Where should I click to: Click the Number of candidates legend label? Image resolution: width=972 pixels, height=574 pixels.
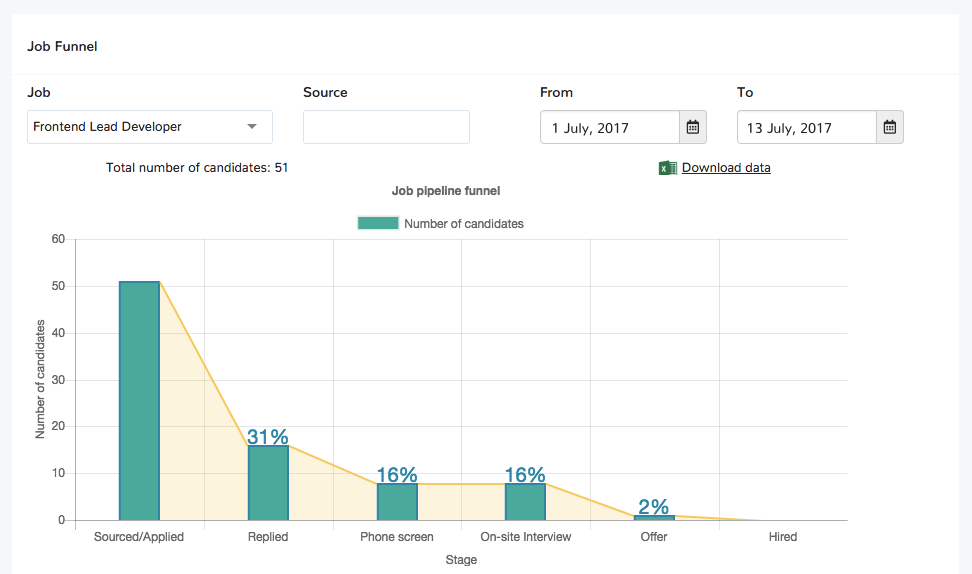(464, 224)
